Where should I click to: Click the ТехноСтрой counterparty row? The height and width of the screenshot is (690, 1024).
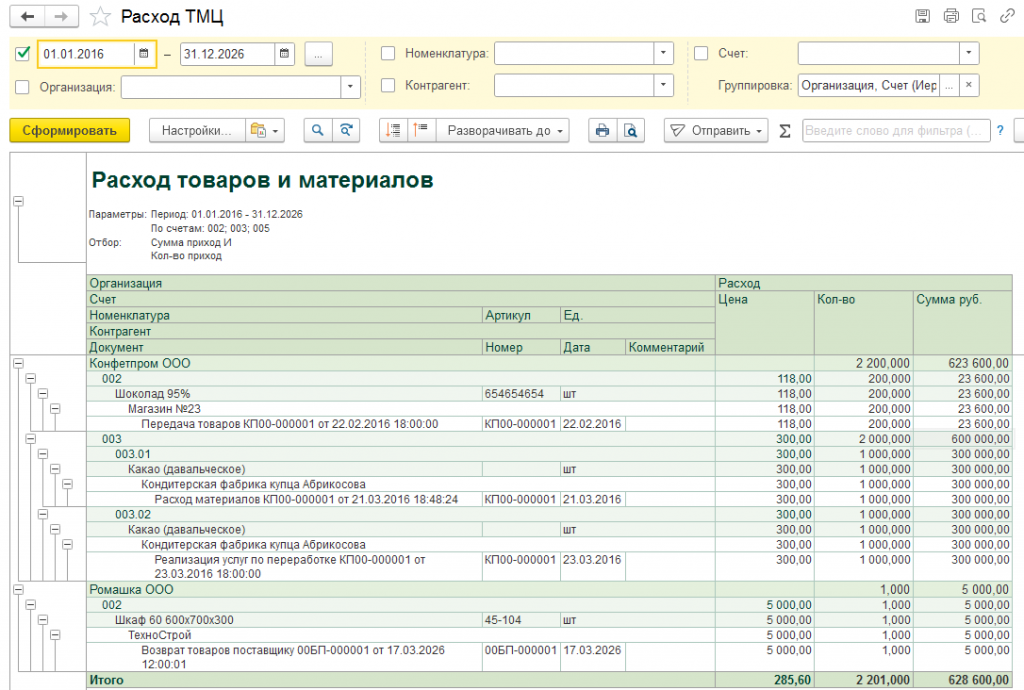(x=159, y=635)
